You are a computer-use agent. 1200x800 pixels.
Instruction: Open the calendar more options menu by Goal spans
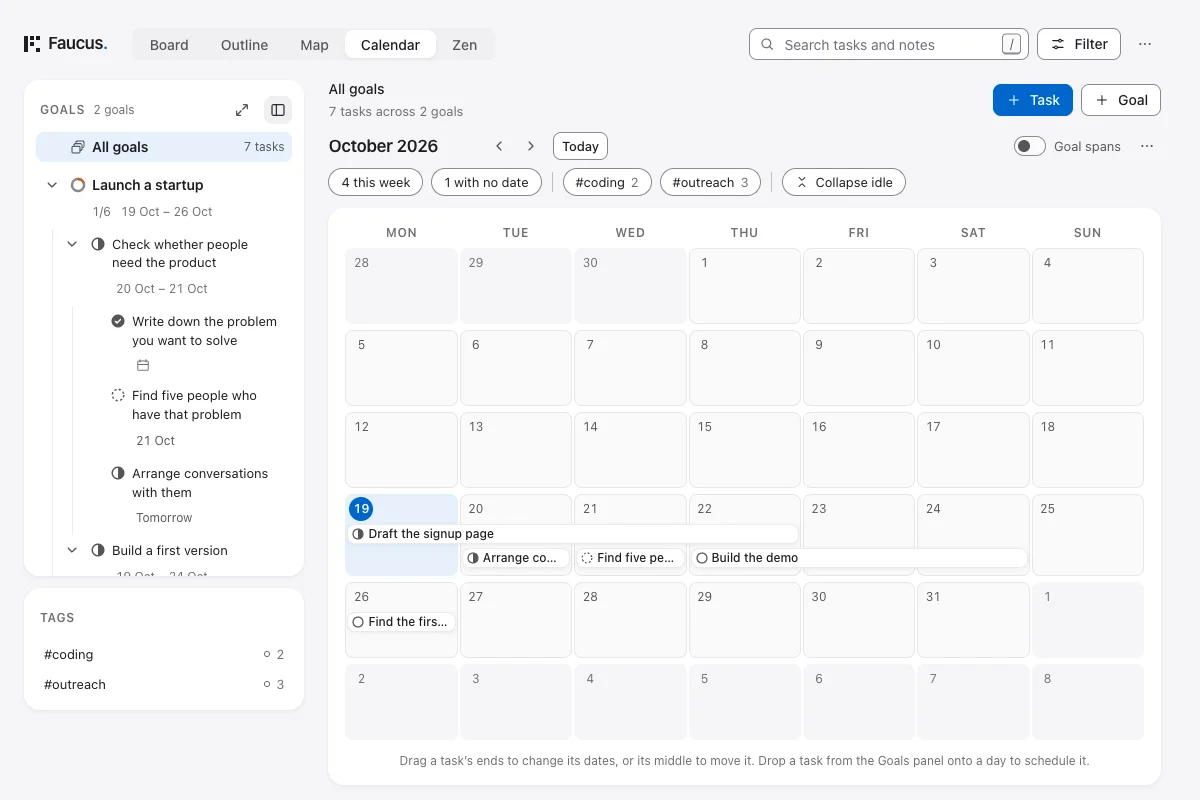point(1147,146)
